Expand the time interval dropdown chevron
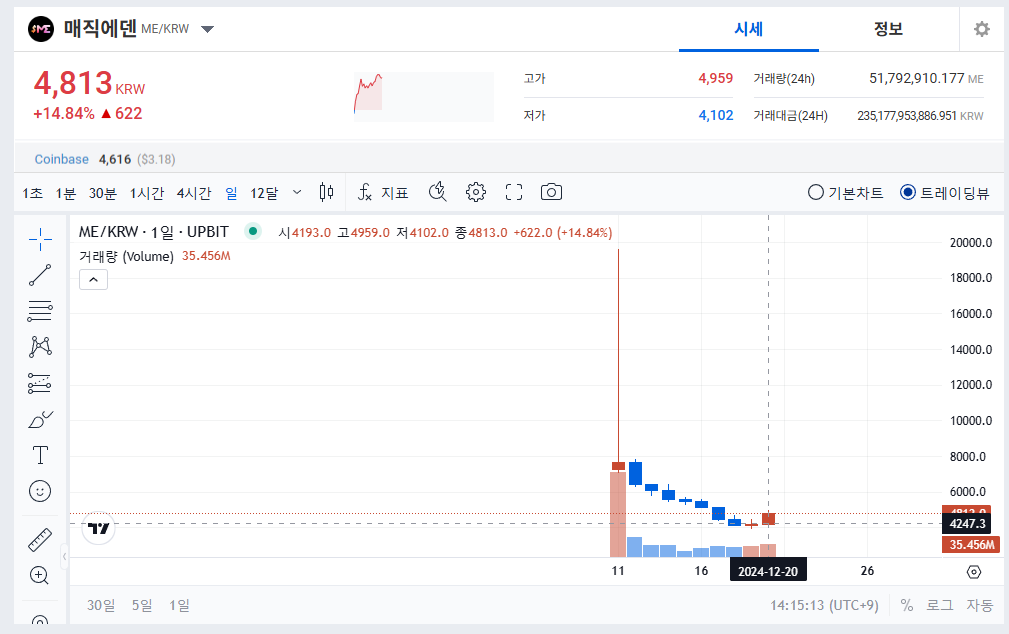 297,192
